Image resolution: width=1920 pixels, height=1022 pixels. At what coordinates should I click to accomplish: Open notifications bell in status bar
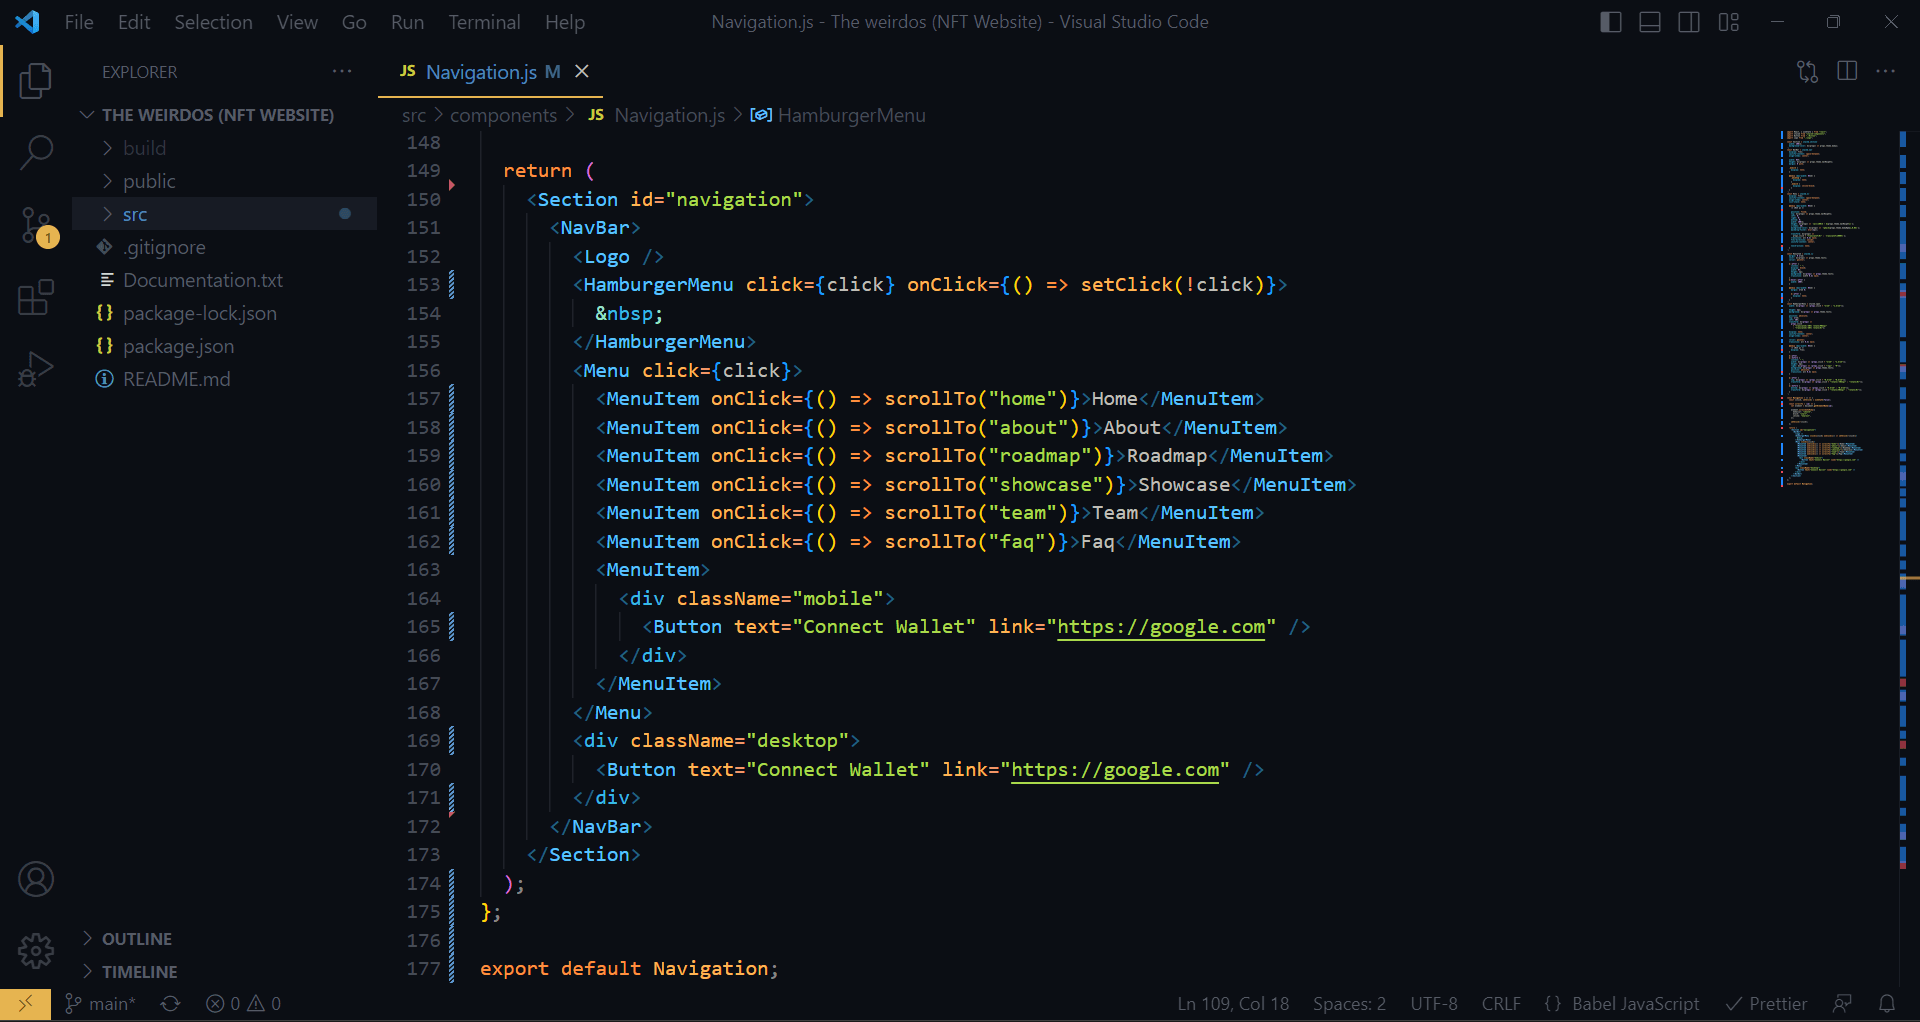pos(1888,1003)
